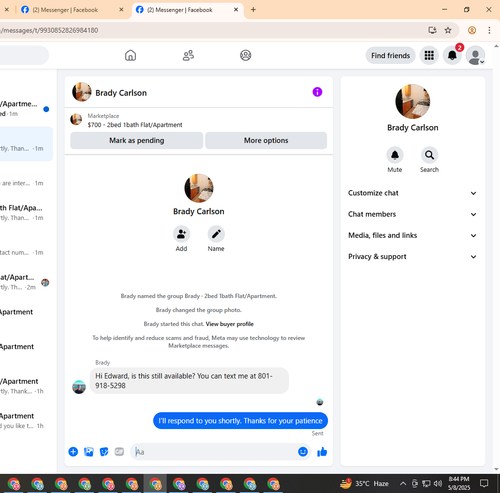Image resolution: width=500 pixels, height=493 pixels.
Task: Click the purple conversation information icon
Action: tap(317, 92)
